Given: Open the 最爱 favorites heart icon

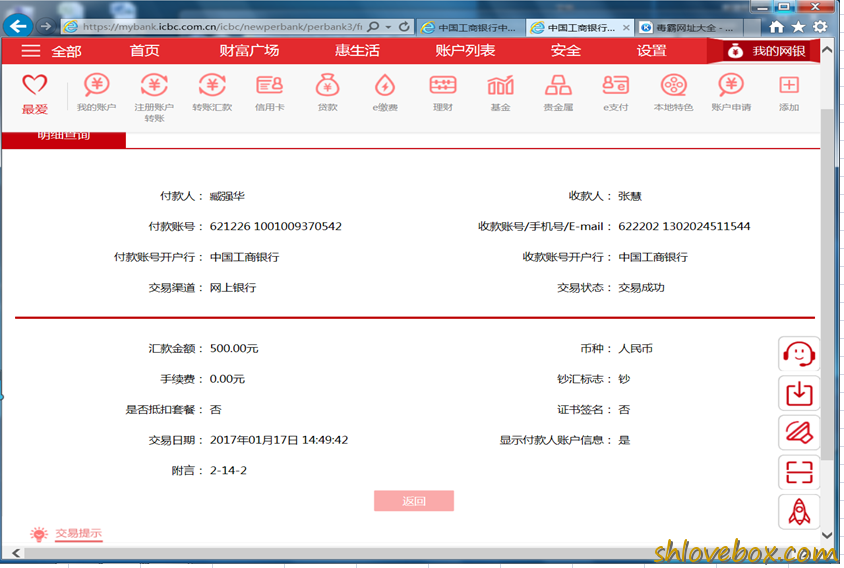Looking at the screenshot, I should [x=34, y=85].
